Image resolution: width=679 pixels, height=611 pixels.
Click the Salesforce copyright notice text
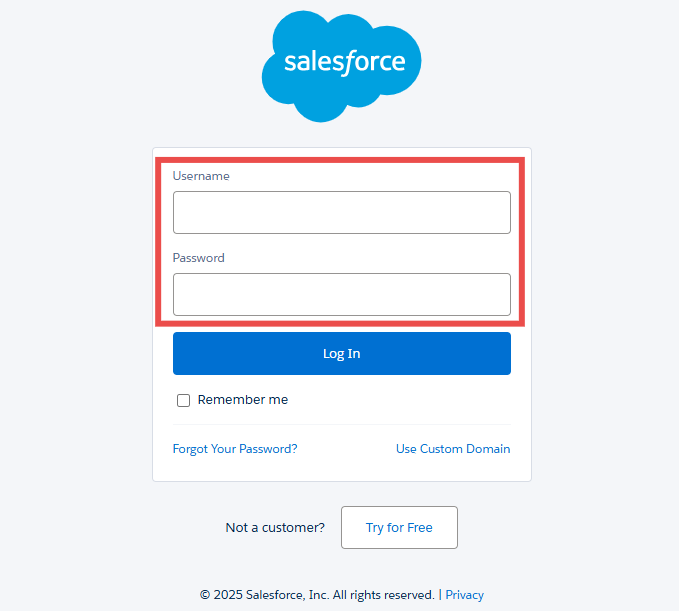click(x=317, y=594)
